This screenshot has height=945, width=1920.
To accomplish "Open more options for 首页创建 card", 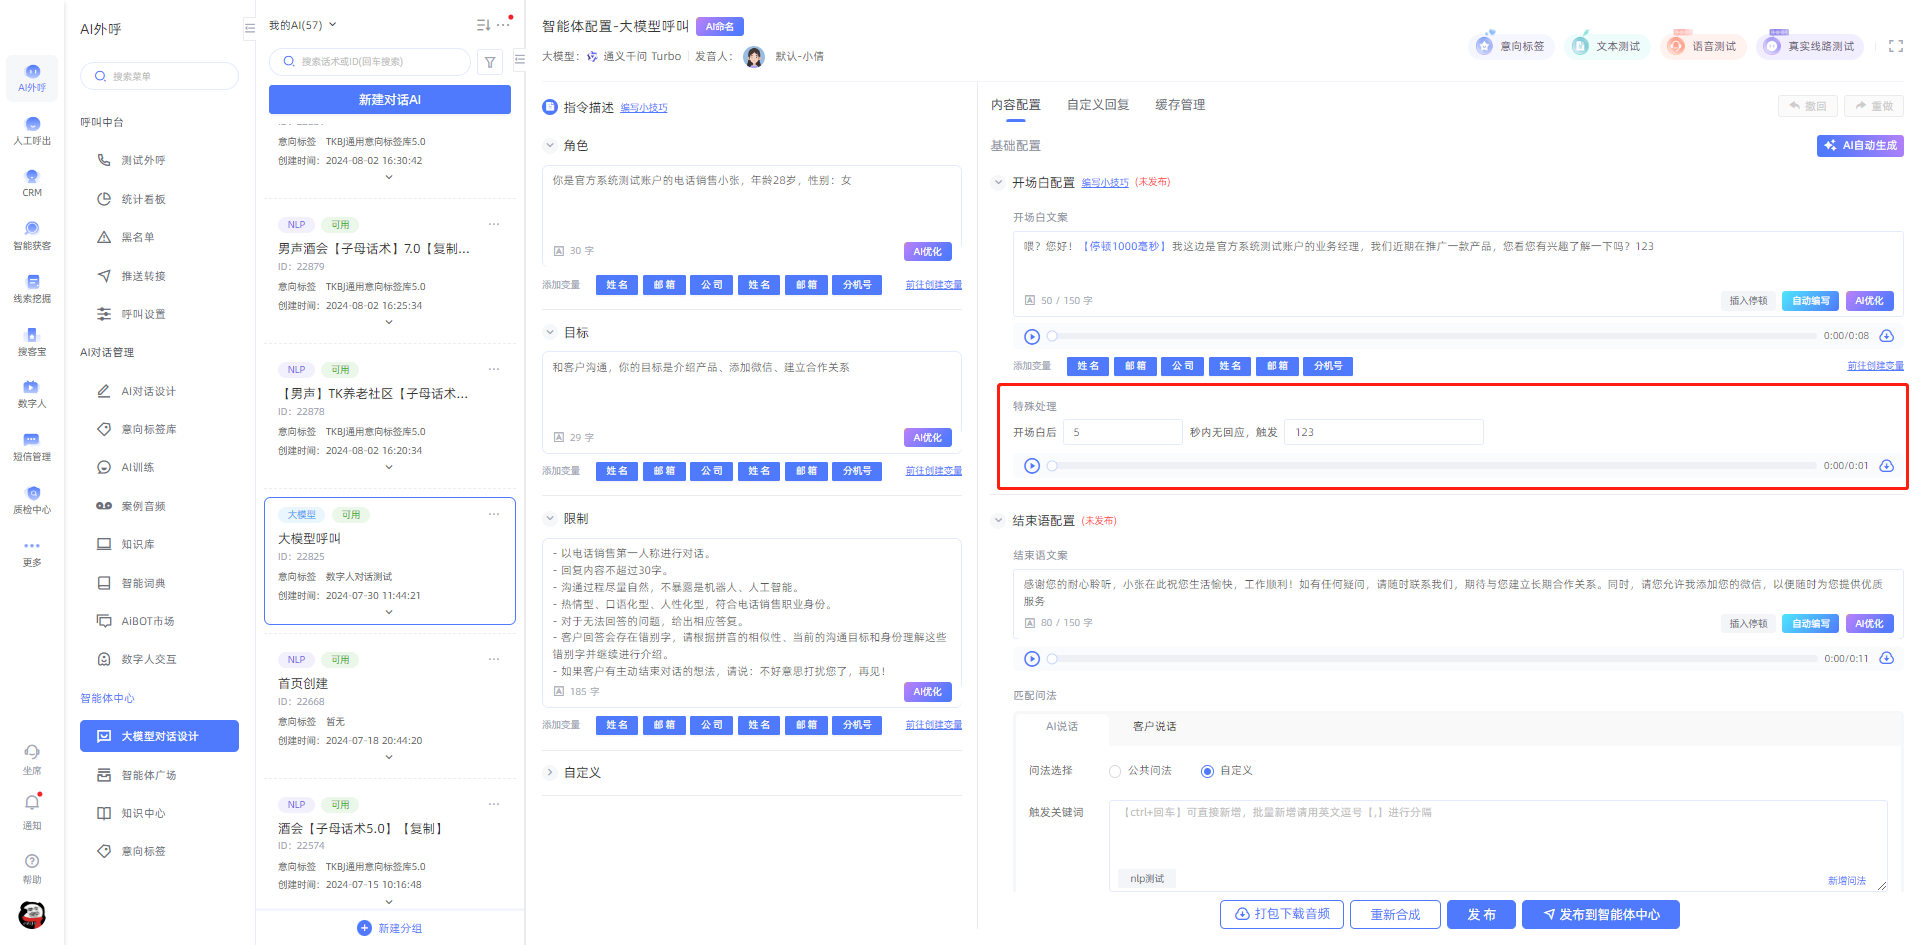I will pos(494,659).
